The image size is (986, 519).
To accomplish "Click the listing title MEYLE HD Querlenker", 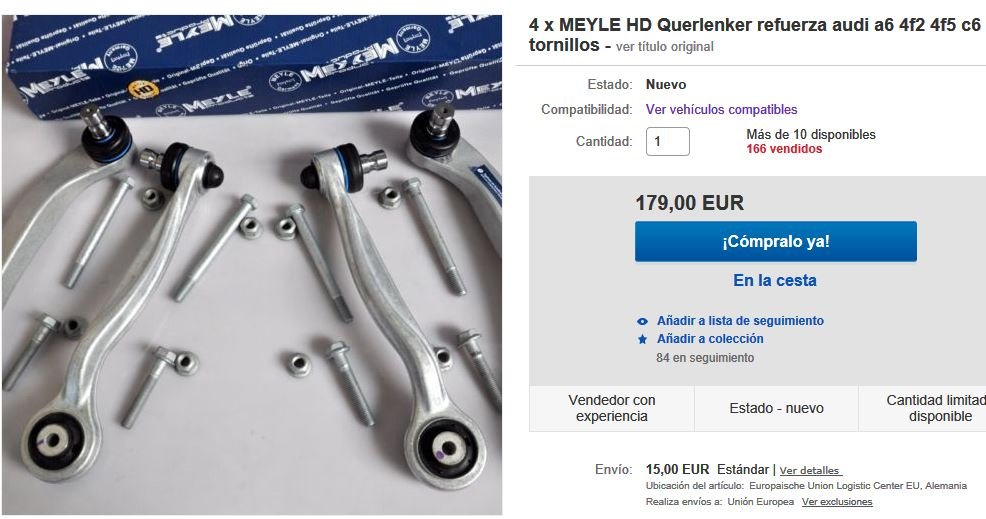I will click(x=755, y=35).
